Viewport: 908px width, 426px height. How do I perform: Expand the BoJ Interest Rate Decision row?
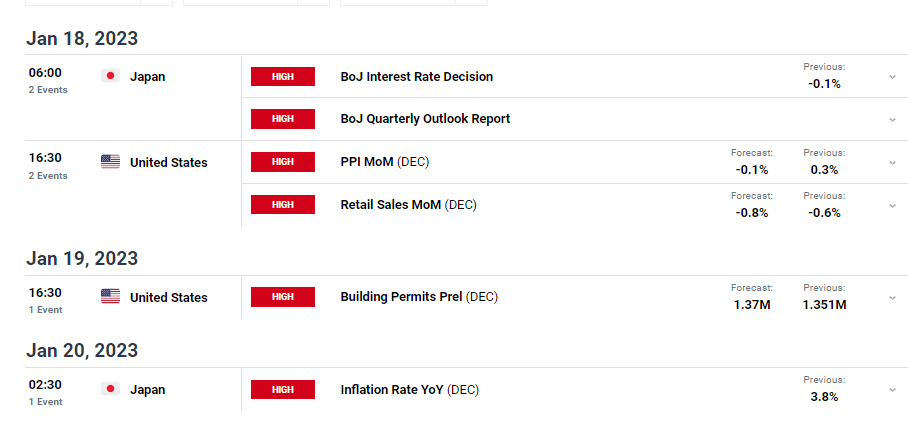pyautogui.click(x=892, y=77)
